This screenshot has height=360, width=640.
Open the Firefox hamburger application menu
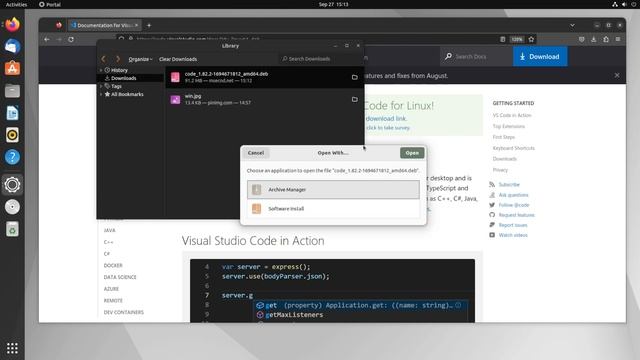tap(618, 39)
